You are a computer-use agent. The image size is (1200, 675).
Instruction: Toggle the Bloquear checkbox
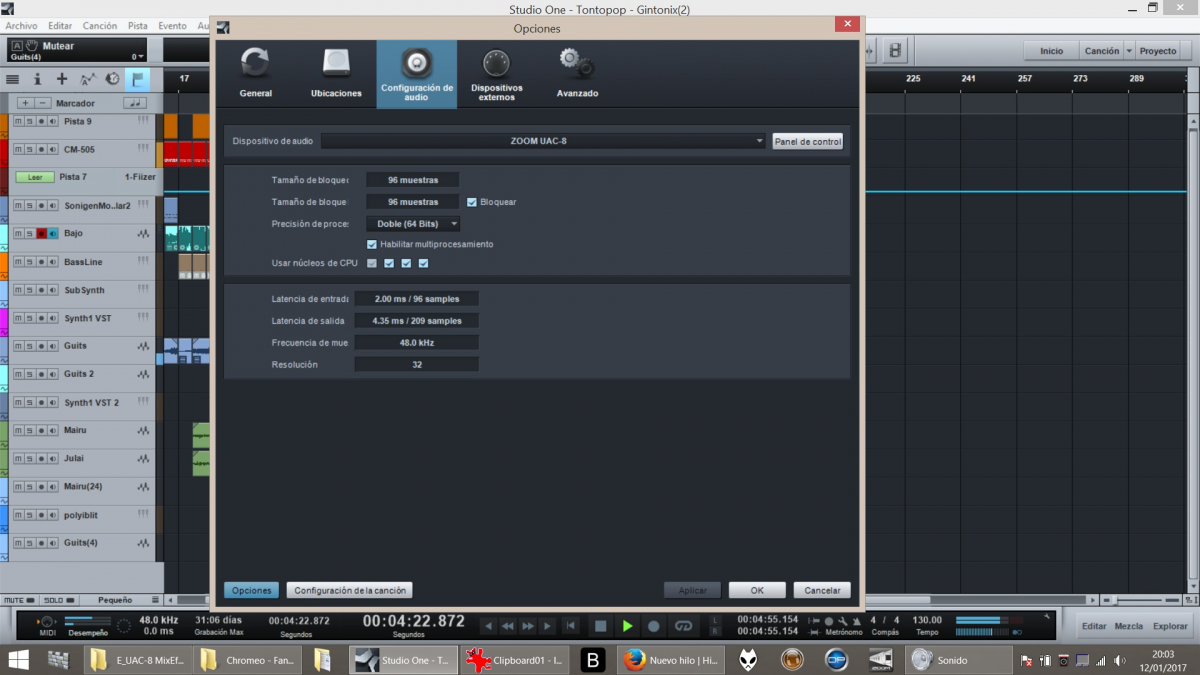click(x=472, y=202)
